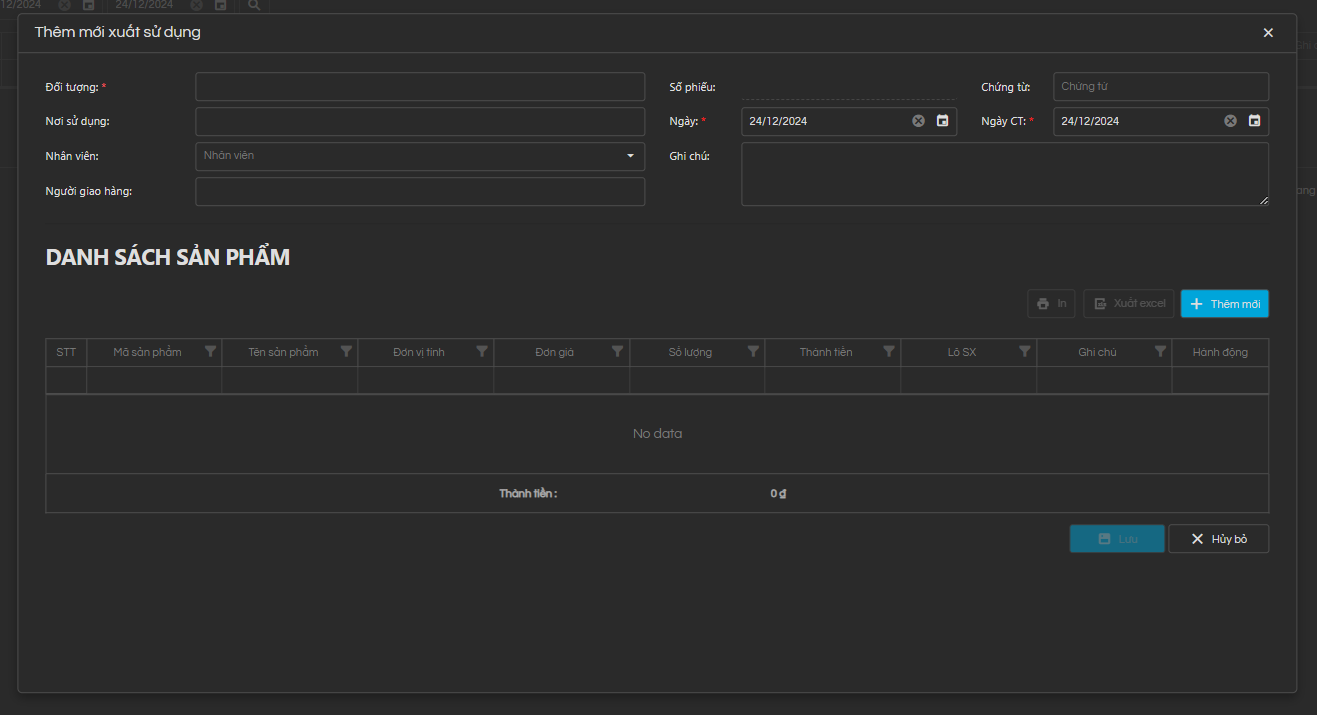The width and height of the screenshot is (1317, 715).
Task: Click the Xuất excel button
Action: pyautogui.click(x=1128, y=304)
